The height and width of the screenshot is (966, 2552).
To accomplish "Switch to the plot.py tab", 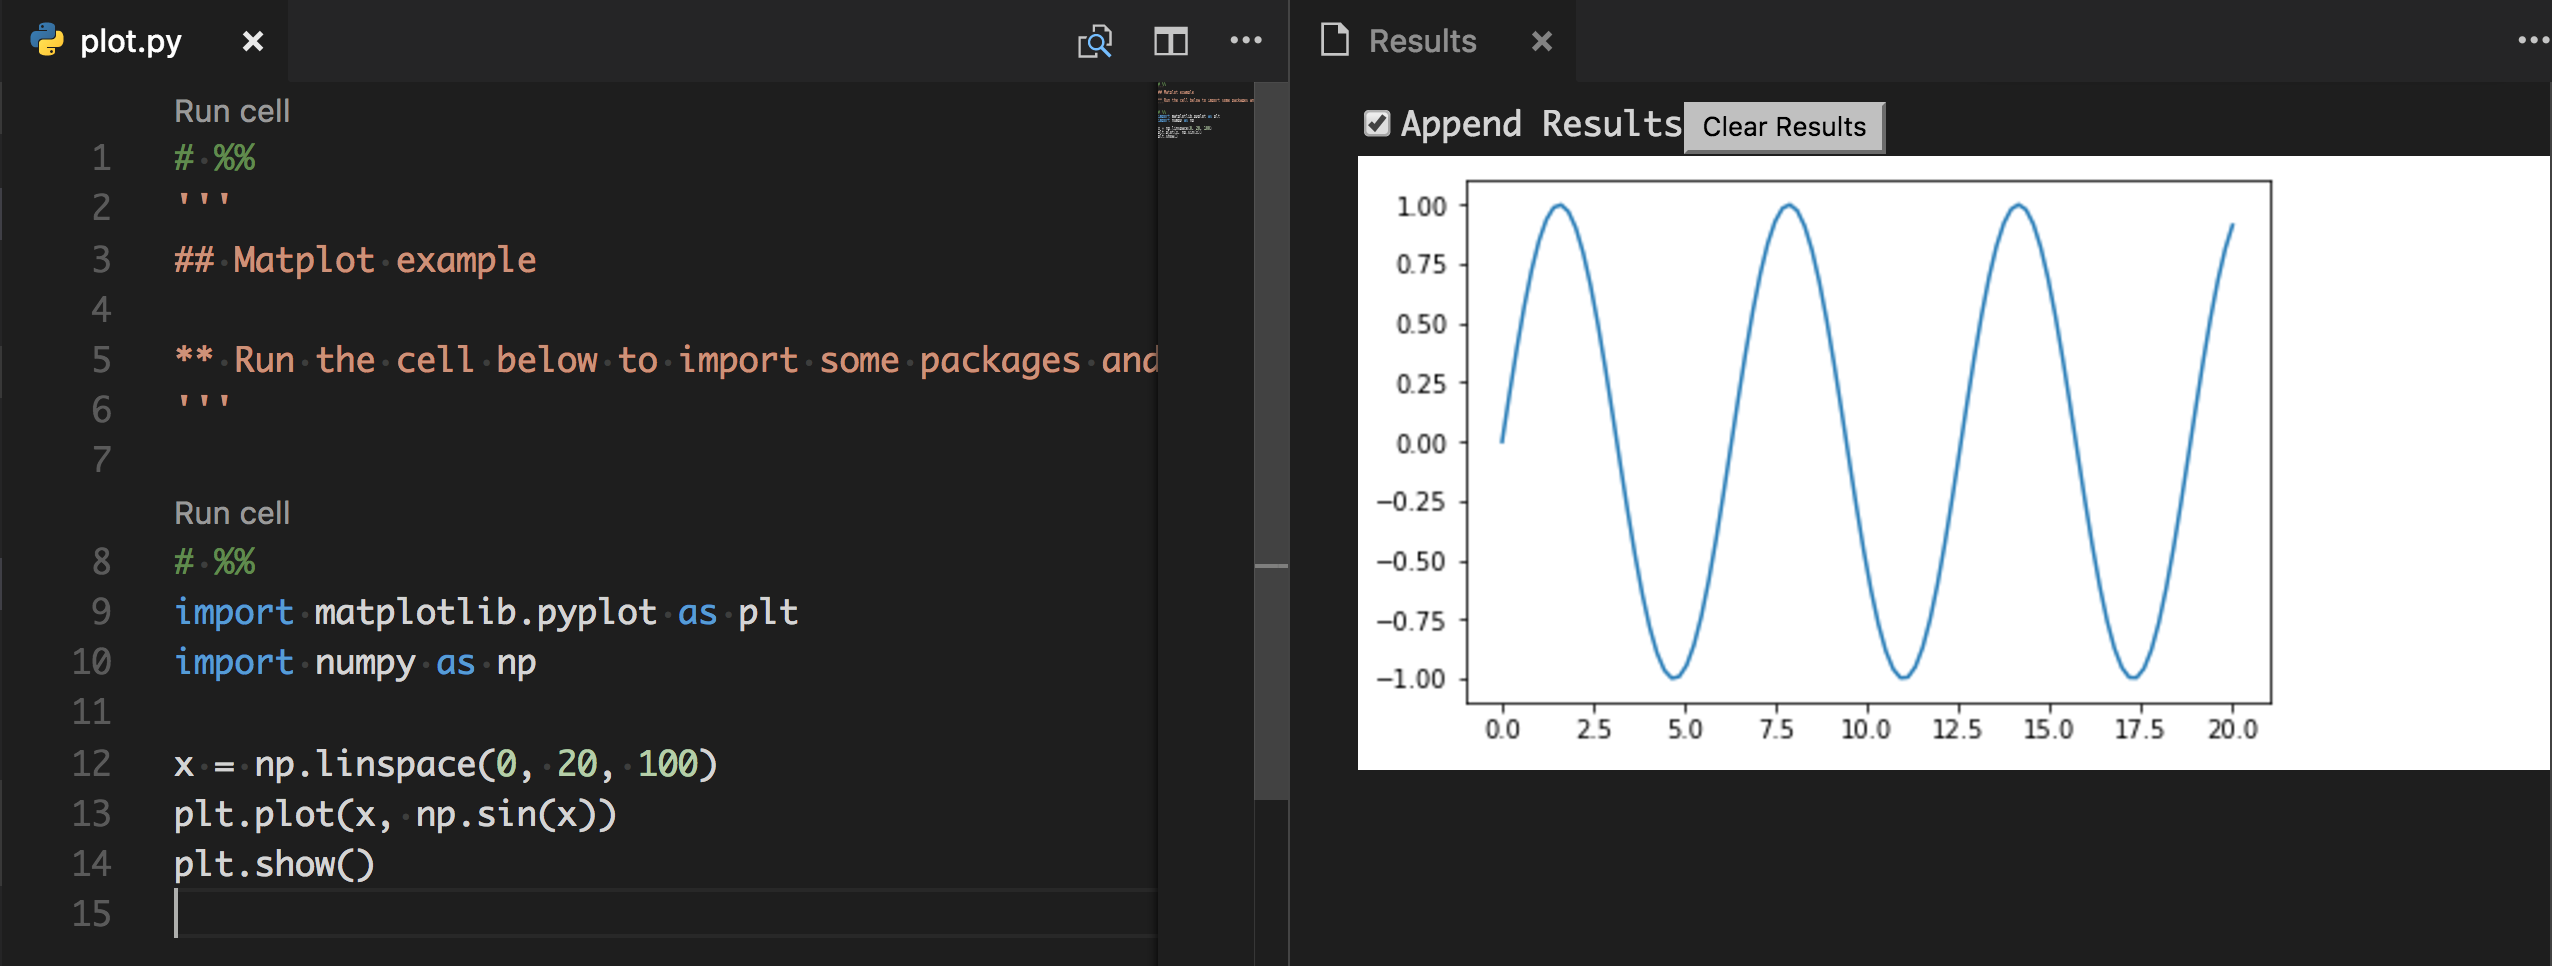I will (x=131, y=41).
